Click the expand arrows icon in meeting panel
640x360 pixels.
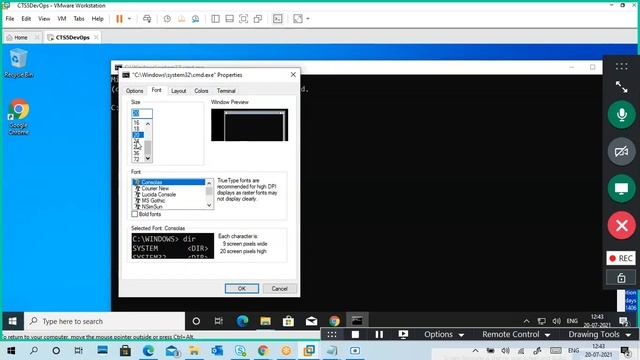pyautogui.click(x=621, y=87)
